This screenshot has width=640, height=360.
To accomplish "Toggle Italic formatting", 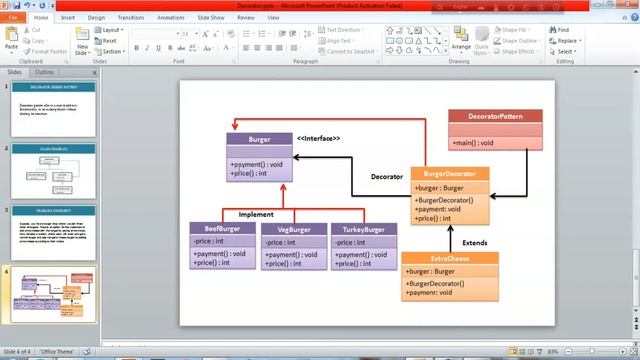I will coord(147,48).
